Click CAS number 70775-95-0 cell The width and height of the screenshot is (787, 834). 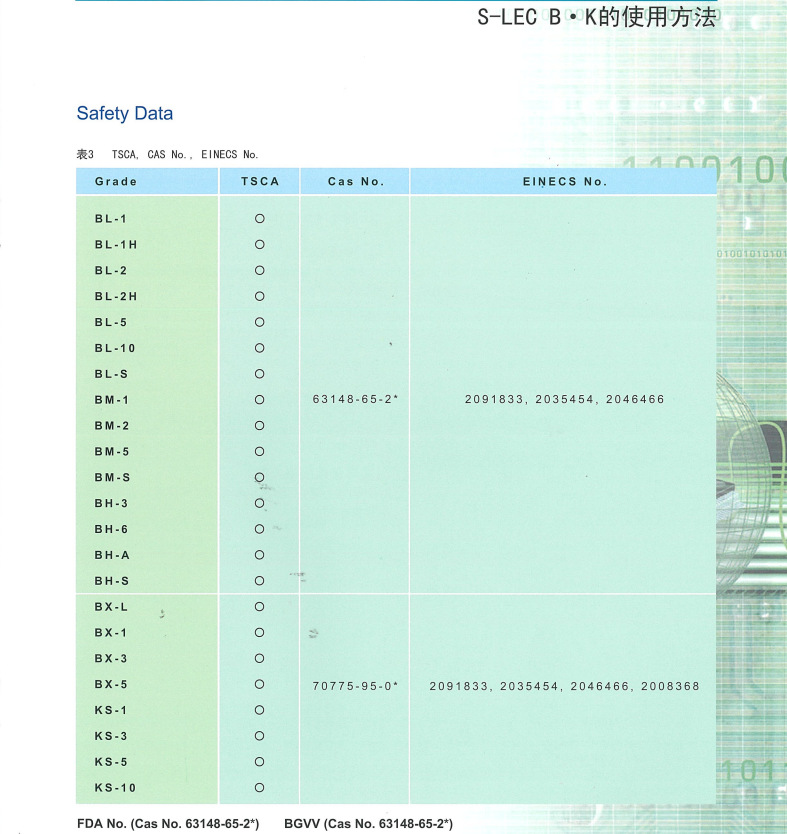point(355,686)
